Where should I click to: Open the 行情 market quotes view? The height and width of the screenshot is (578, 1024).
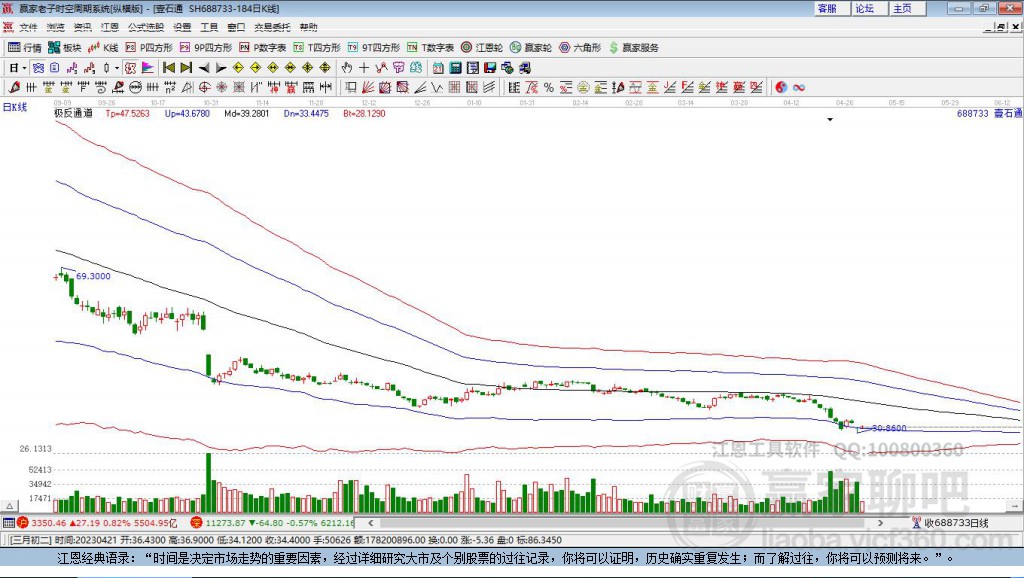(x=25, y=47)
